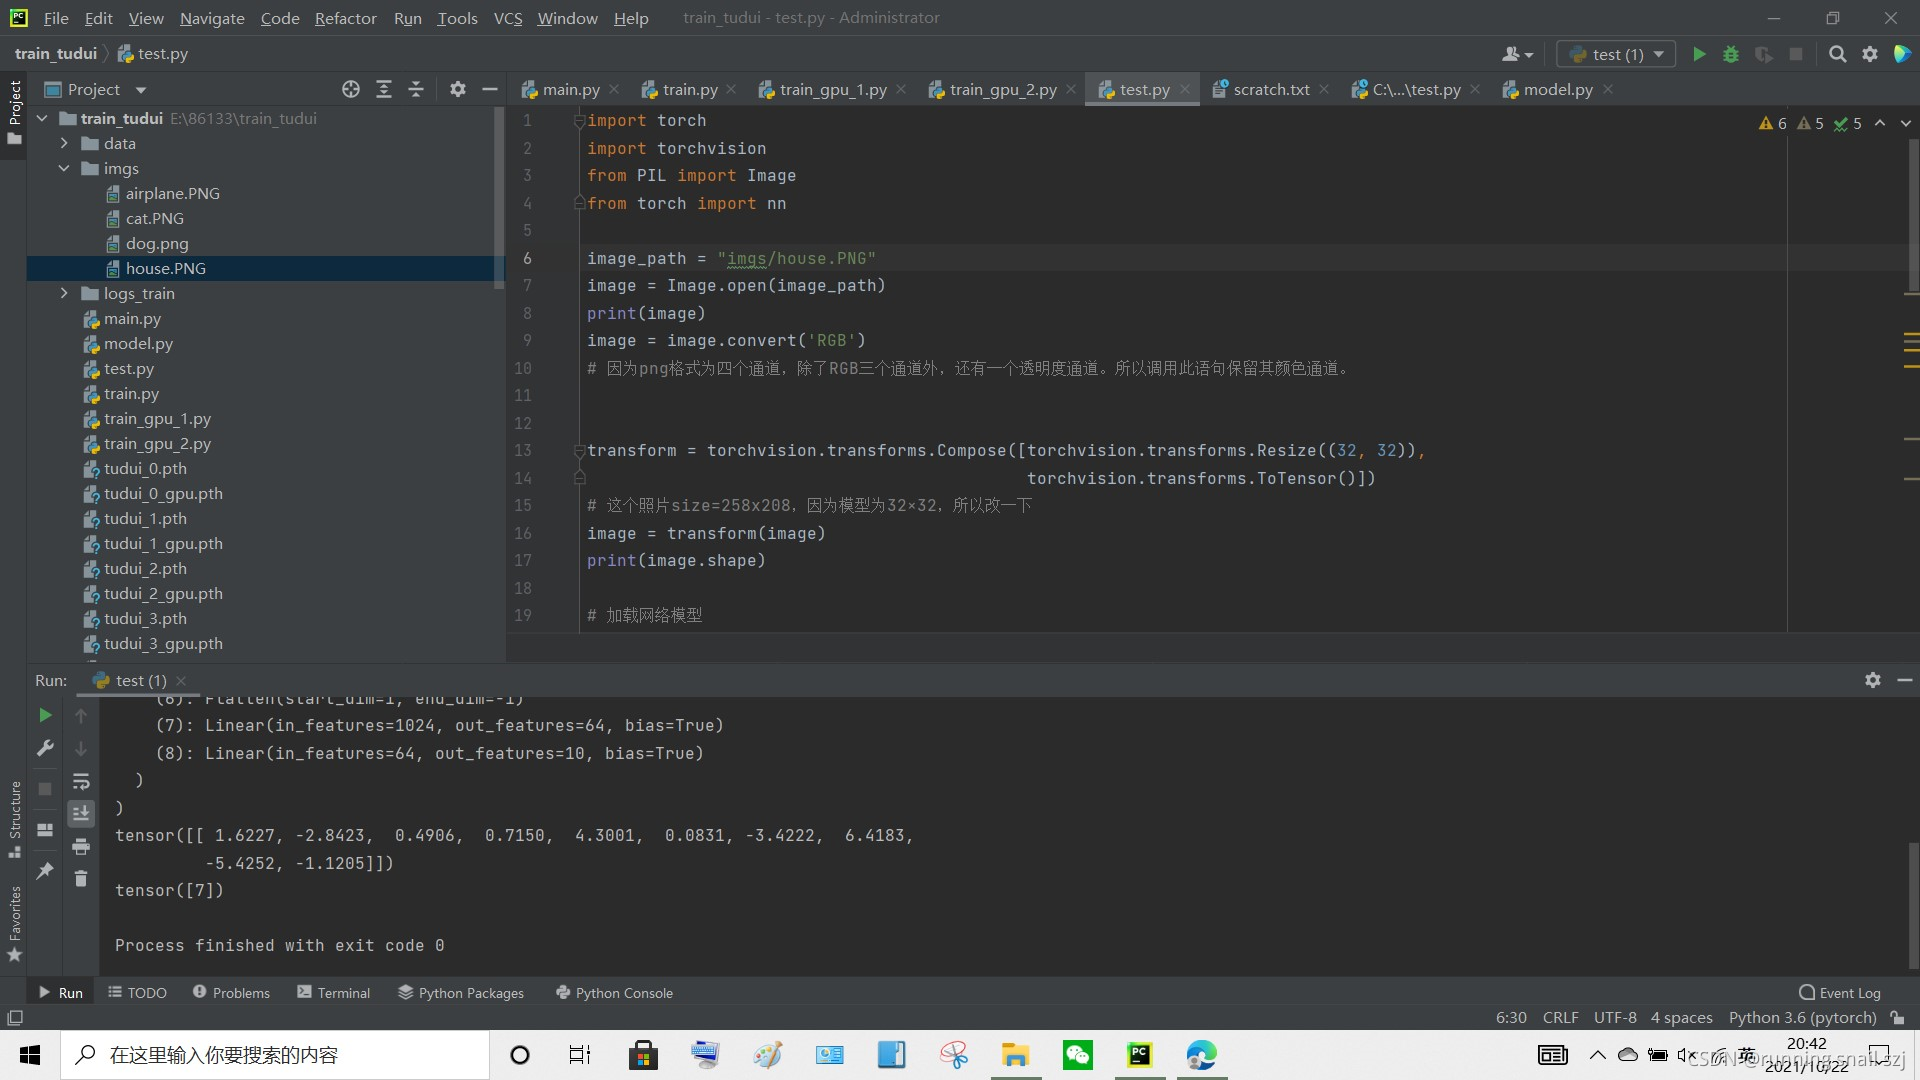Toggle soft-wrap in the Run console
Image resolution: width=1920 pixels, height=1080 pixels.
coord(81,781)
